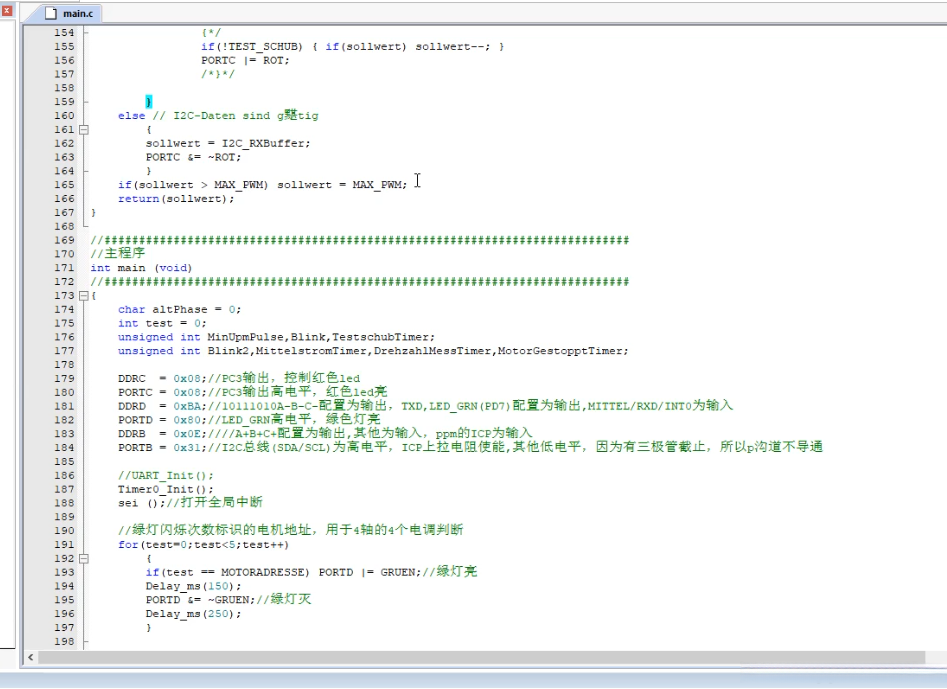Click the '//主程序' comment on line 170
947x689 pixels.
click(x=118, y=254)
